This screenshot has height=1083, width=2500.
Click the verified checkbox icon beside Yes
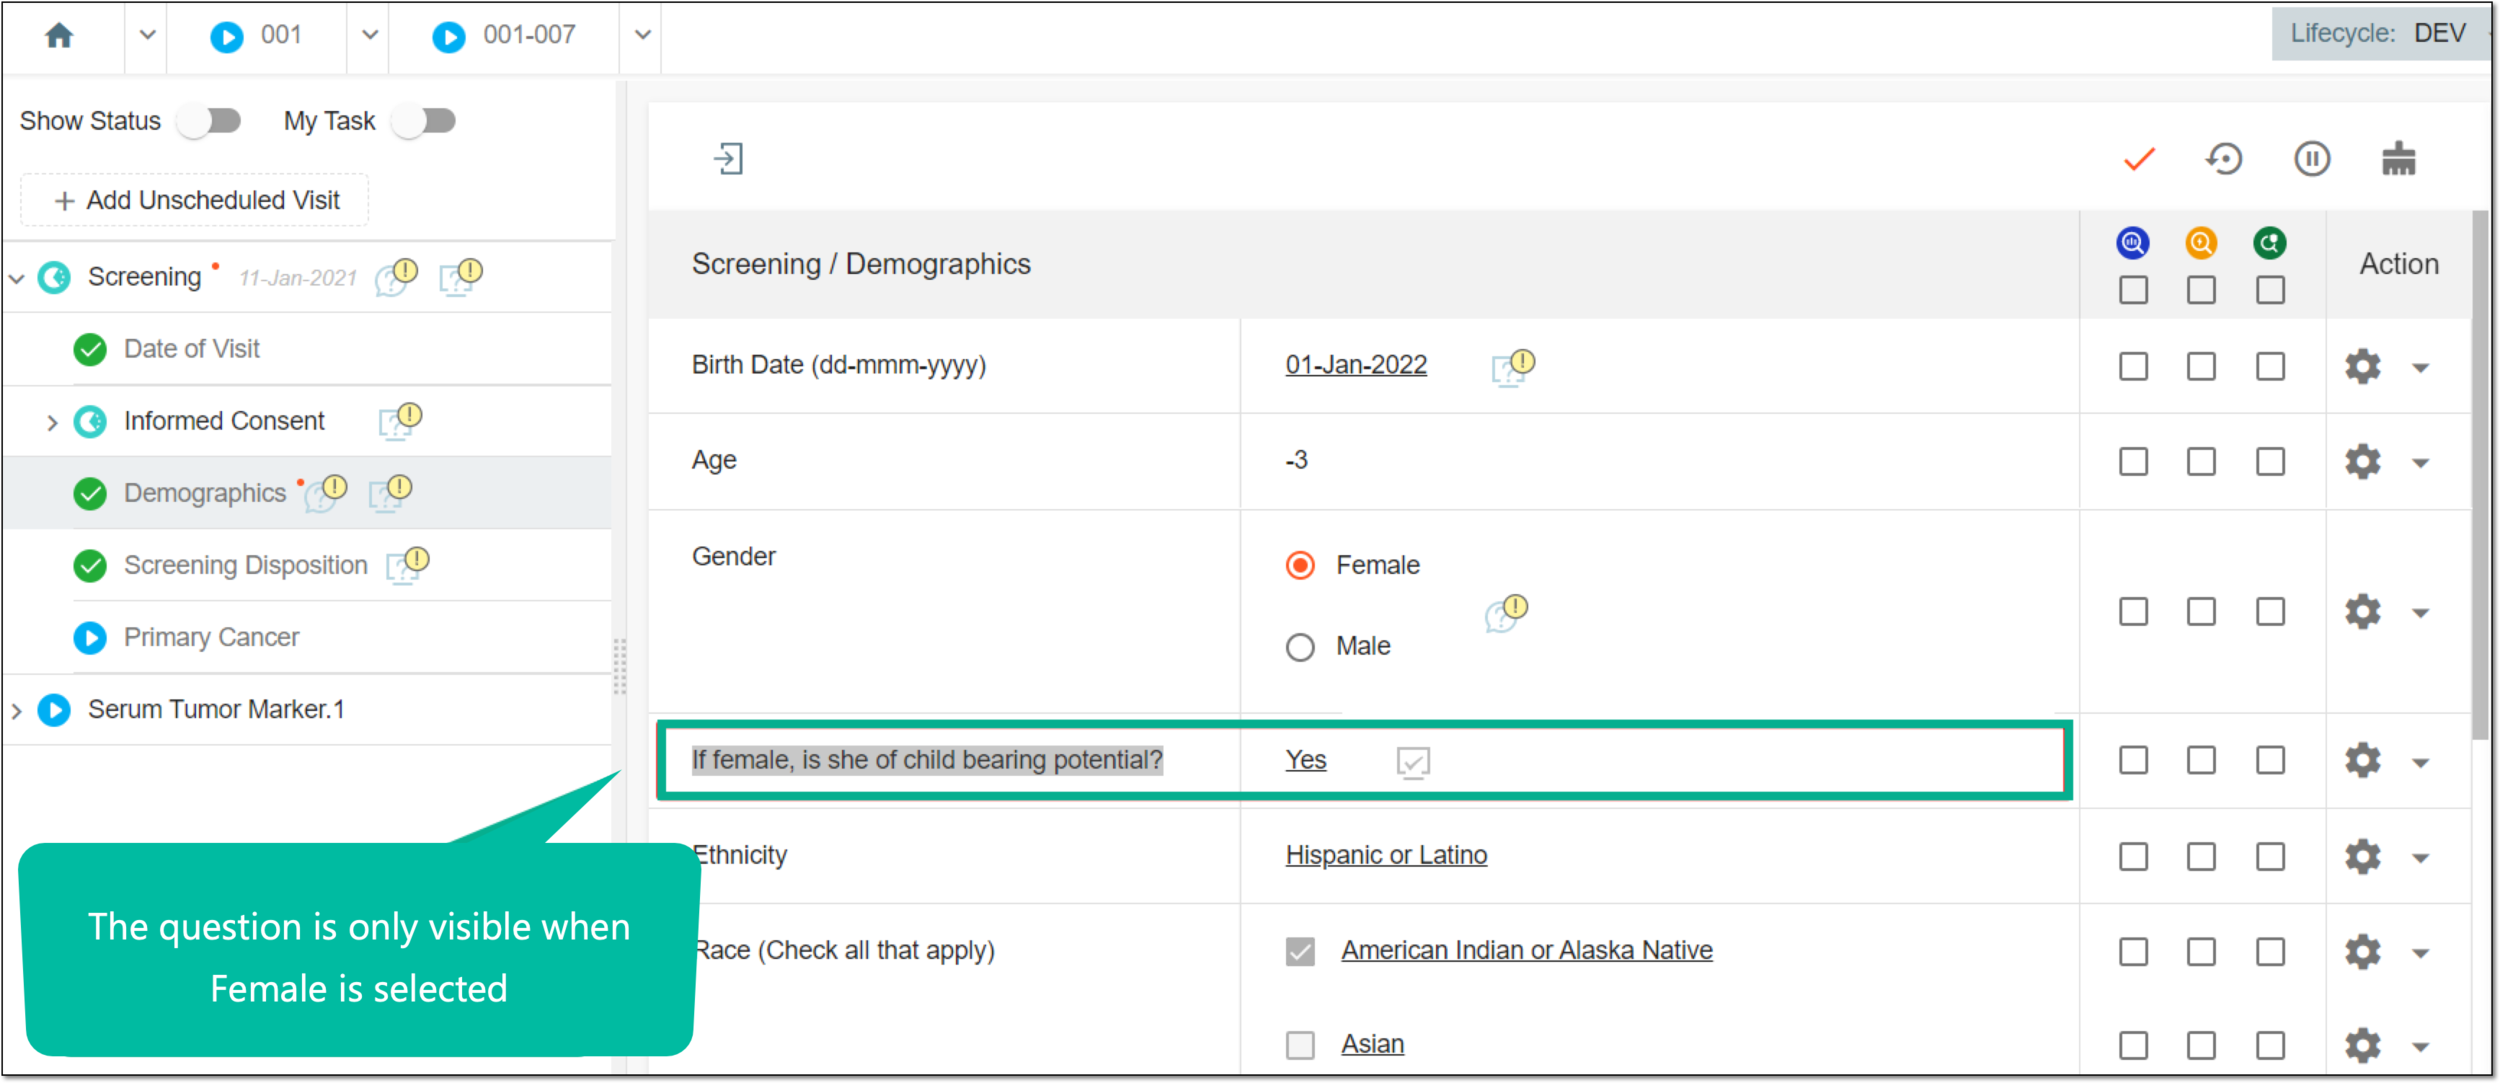pos(1412,762)
